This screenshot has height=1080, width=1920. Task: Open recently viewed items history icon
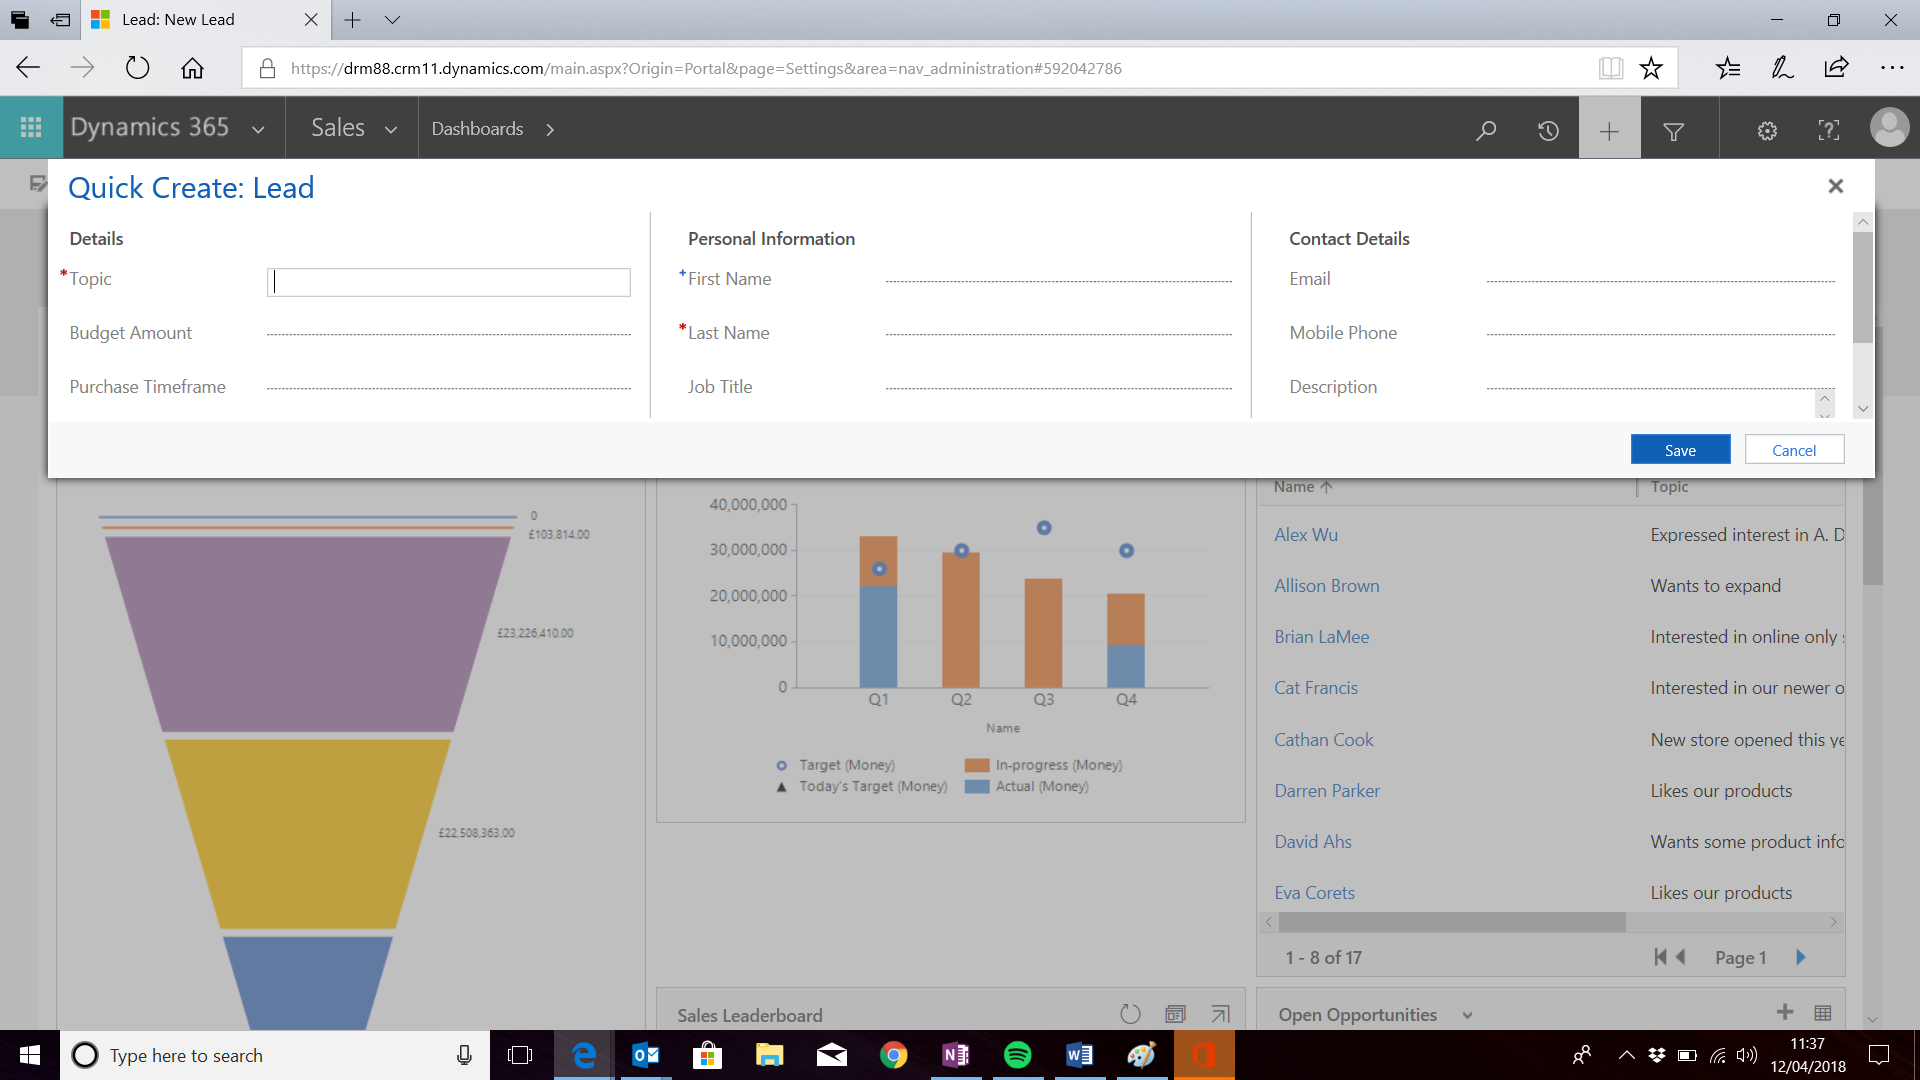click(x=1548, y=130)
